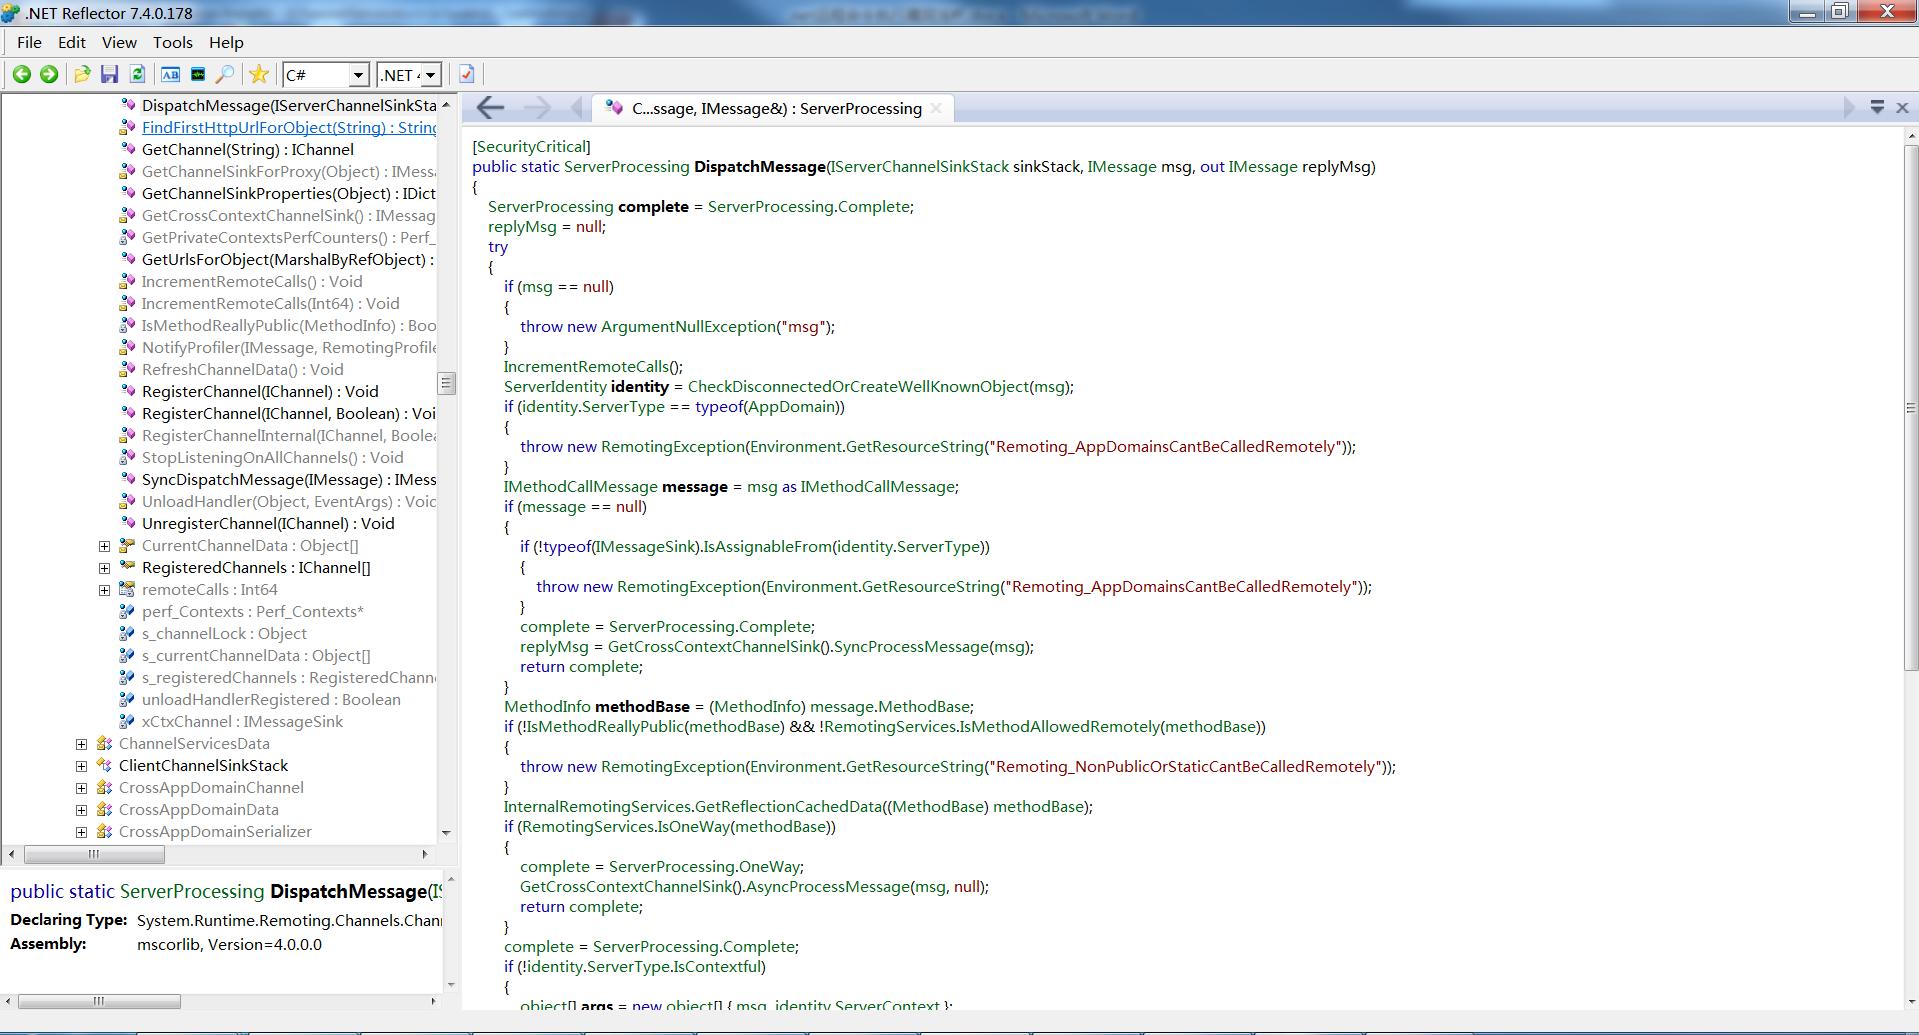The height and width of the screenshot is (1035, 1919).
Task: Open the .NET framework version dropdown
Action: 409,75
